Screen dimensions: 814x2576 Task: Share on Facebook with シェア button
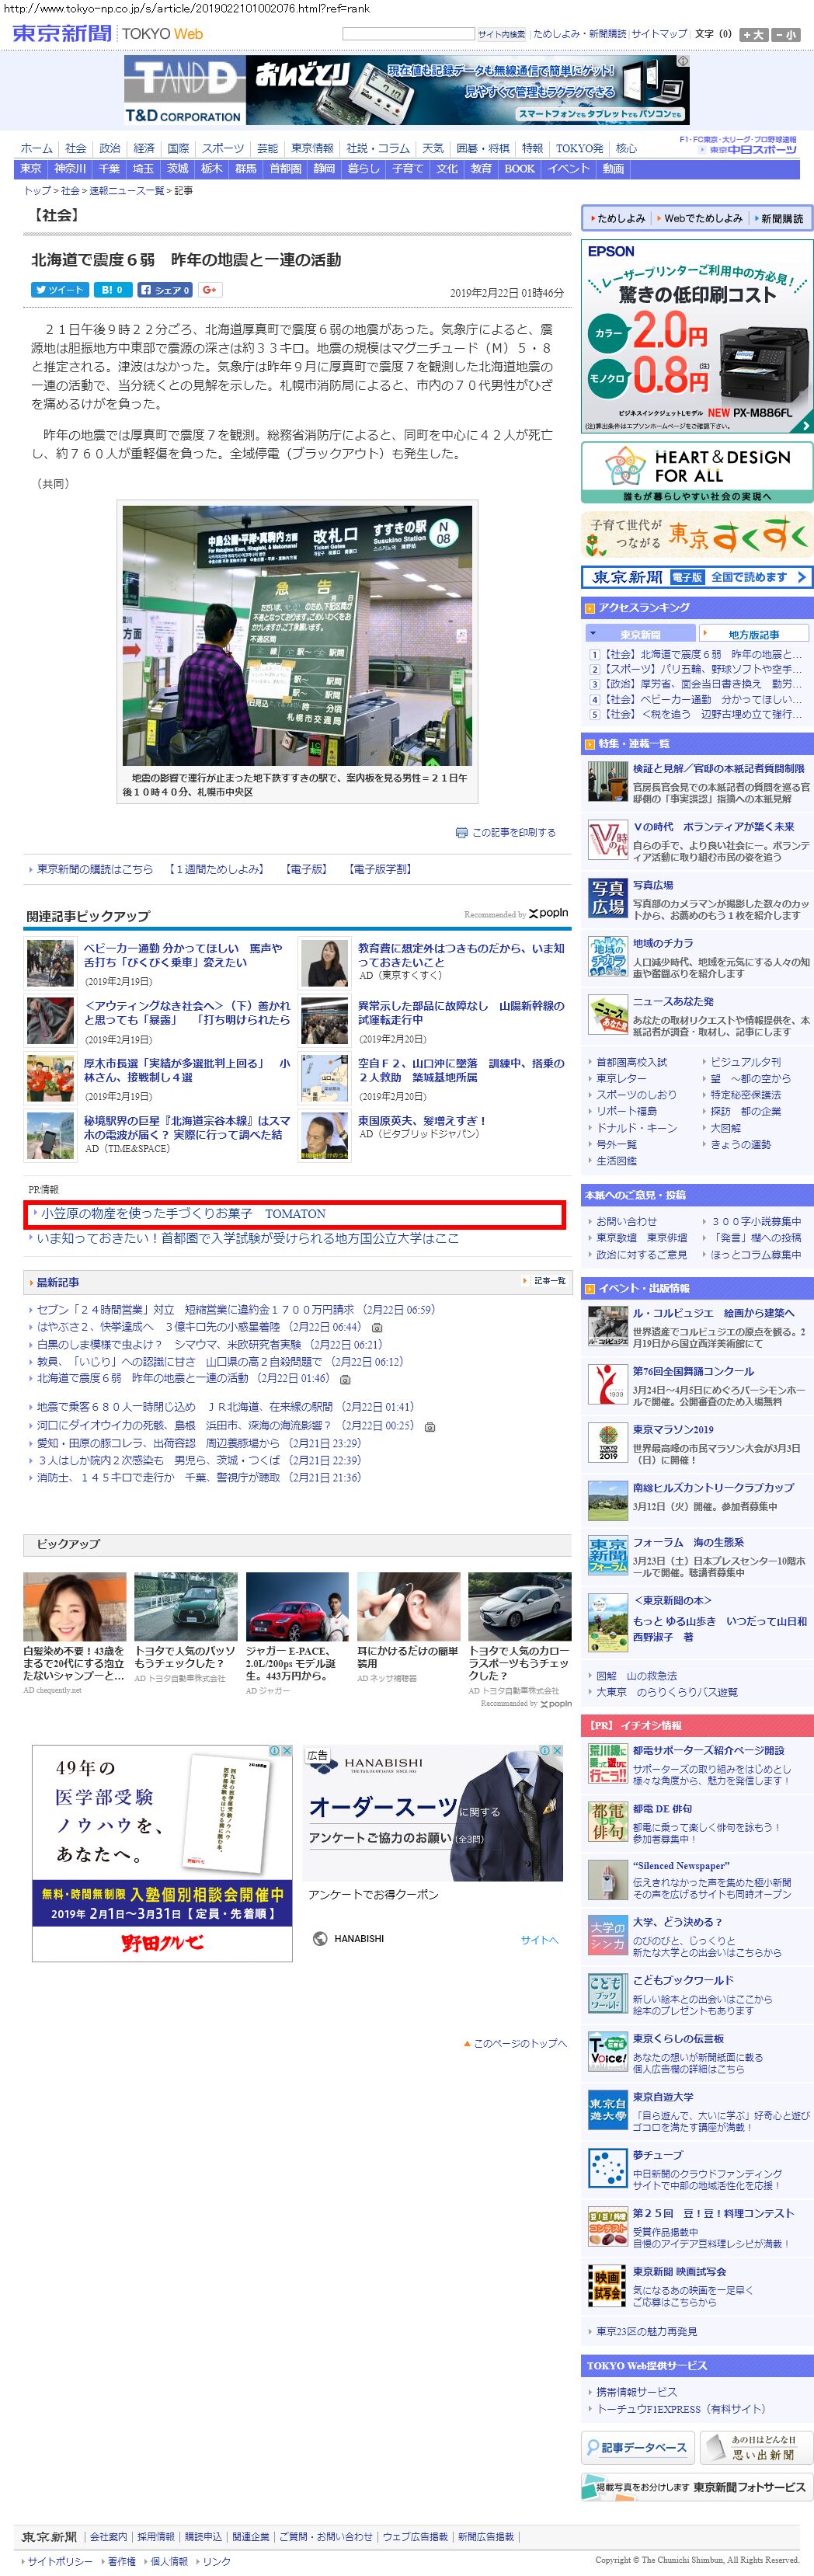click(166, 290)
